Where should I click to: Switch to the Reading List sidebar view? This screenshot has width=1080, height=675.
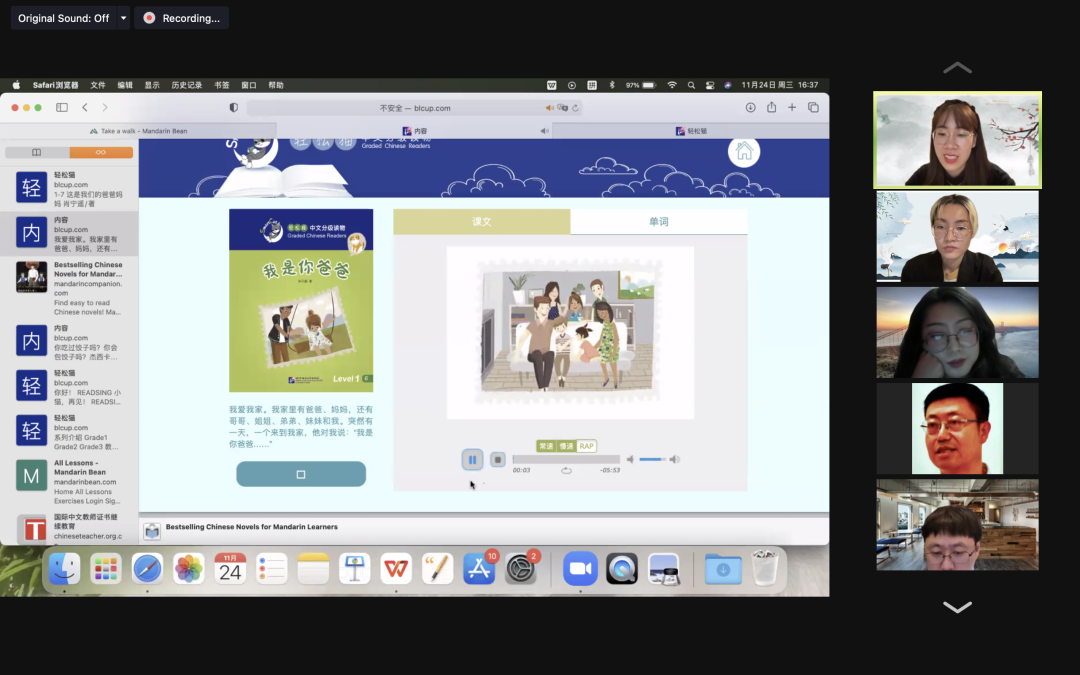click(101, 152)
